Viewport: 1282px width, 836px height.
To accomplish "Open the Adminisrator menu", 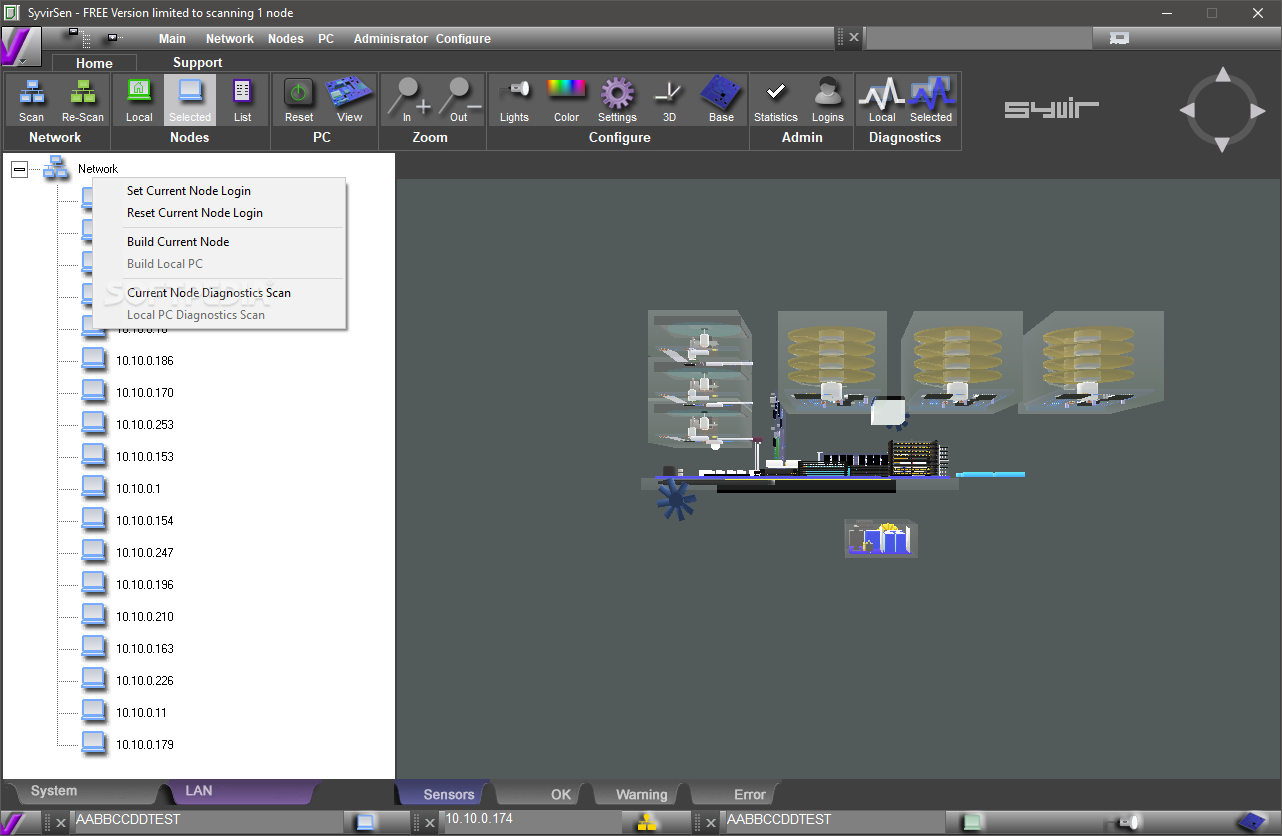I will coord(391,39).
